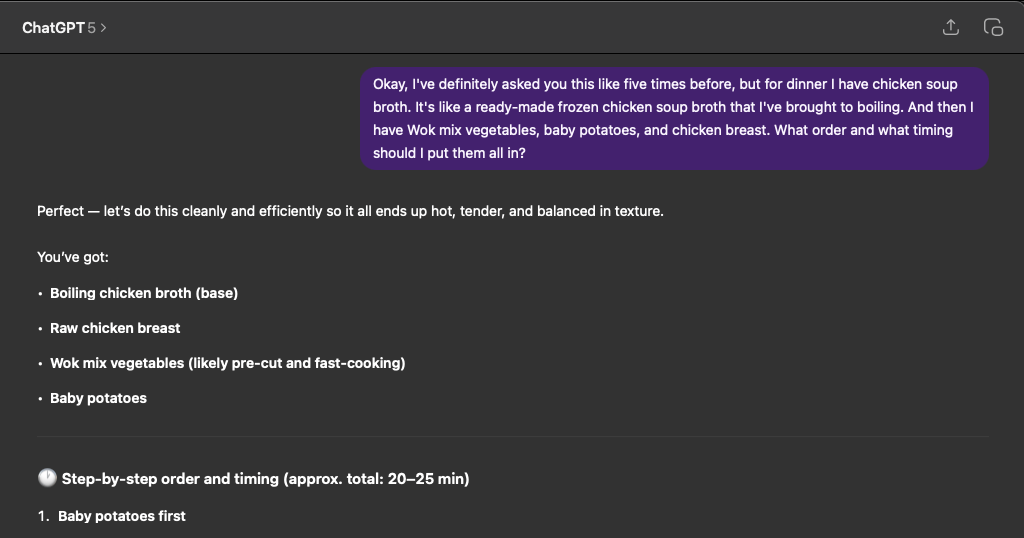Screen dimensions: 1024x538
Task: Click the question "should I put them all in?"
Action: (449, 153)
